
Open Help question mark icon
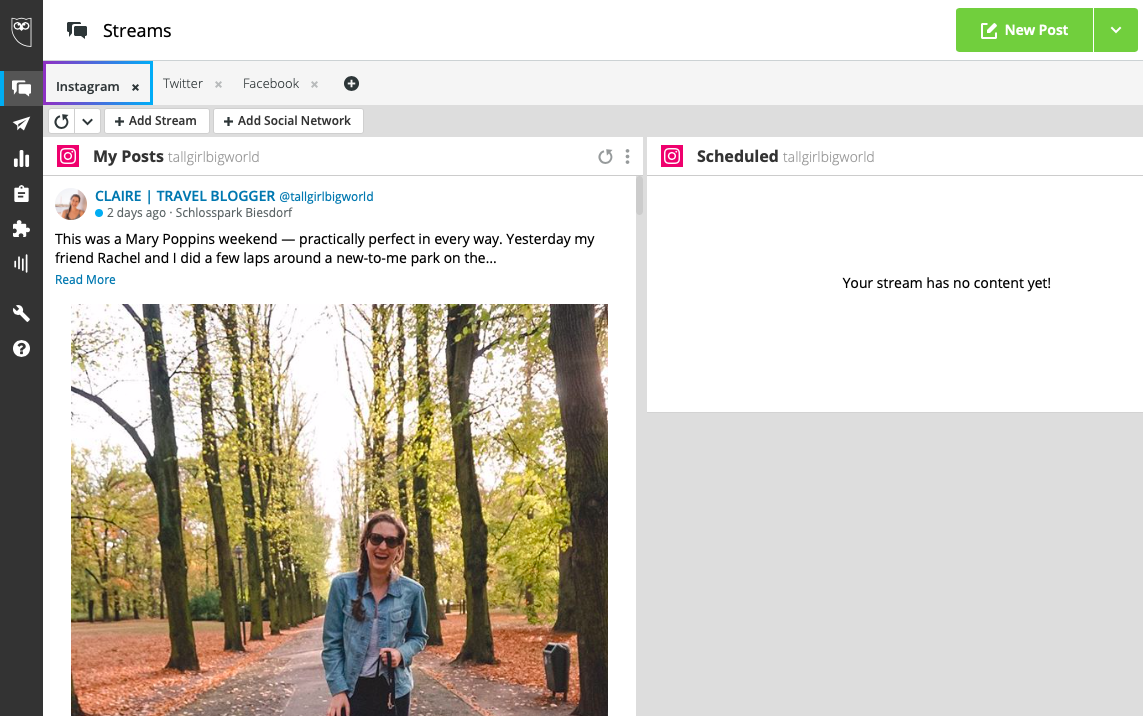[21, 349]
